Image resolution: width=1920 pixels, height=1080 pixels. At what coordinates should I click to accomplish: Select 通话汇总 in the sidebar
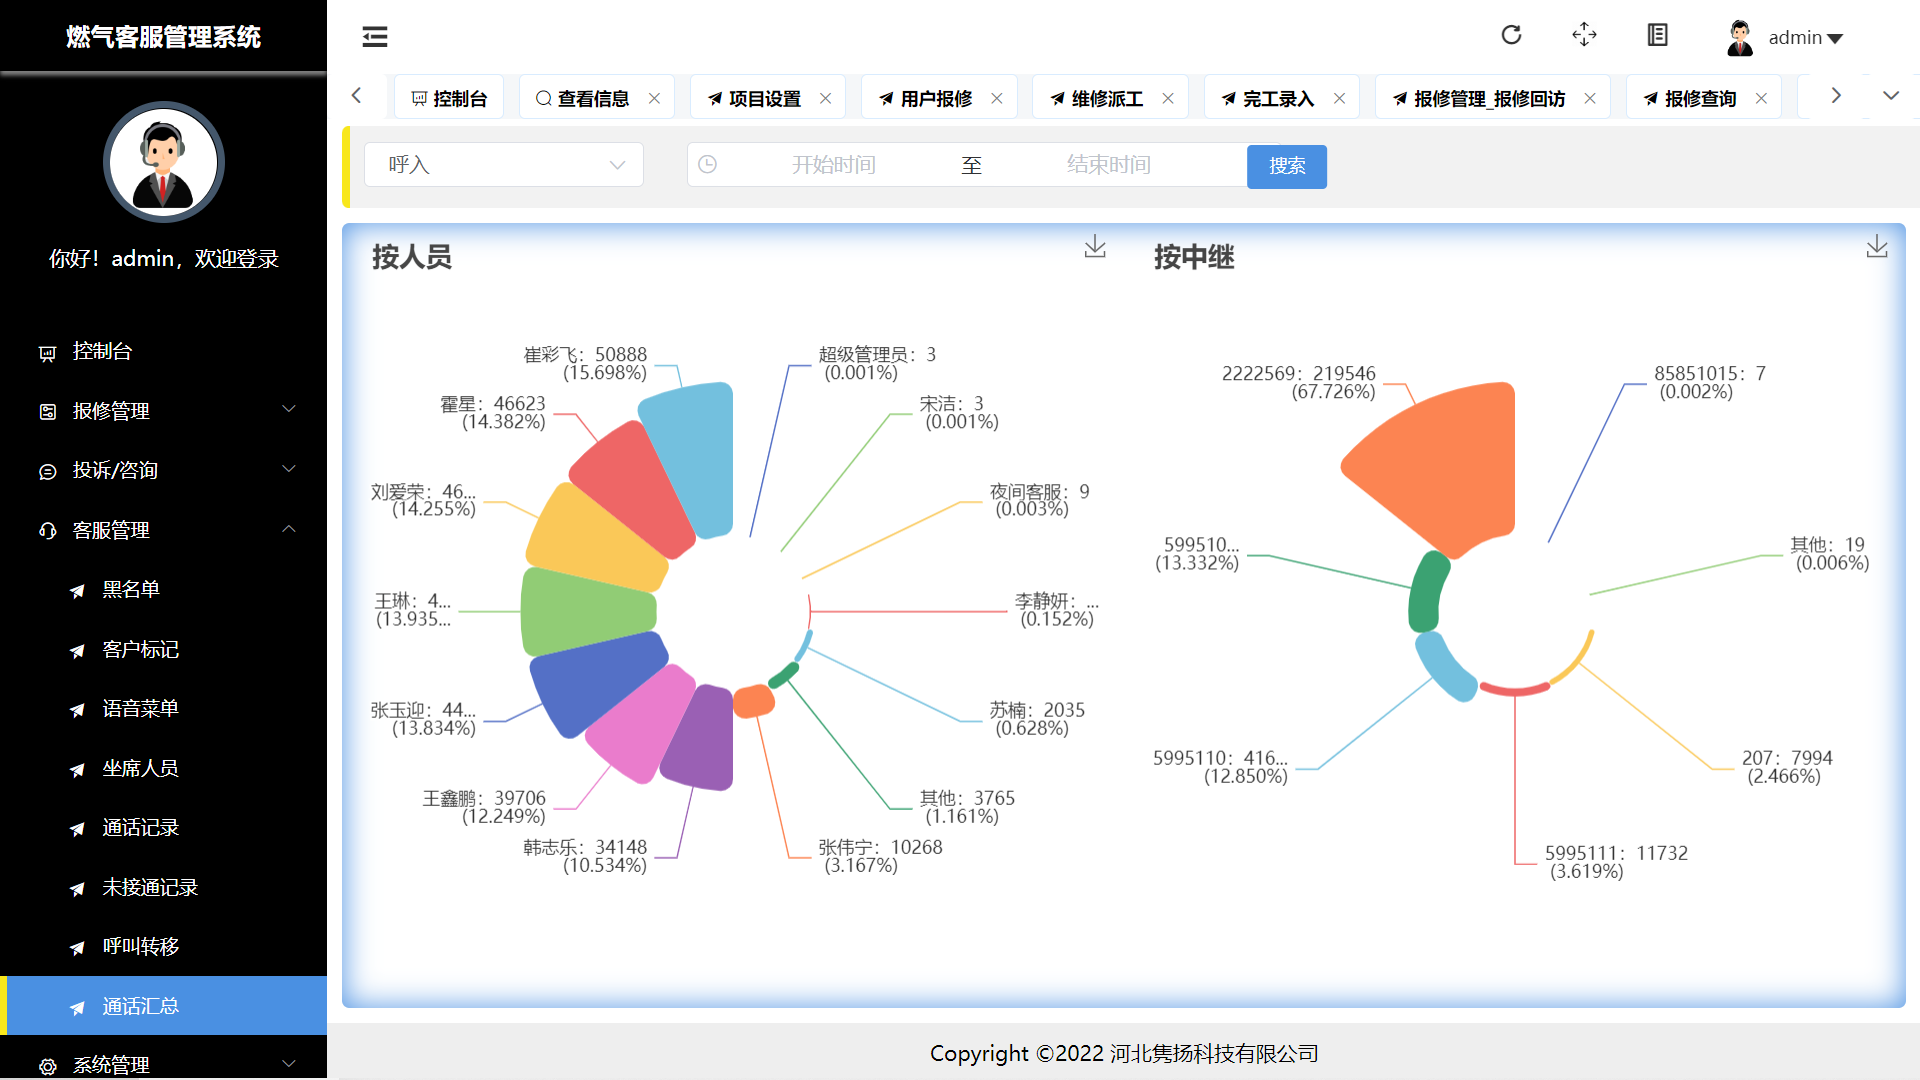coord(163,1006)
